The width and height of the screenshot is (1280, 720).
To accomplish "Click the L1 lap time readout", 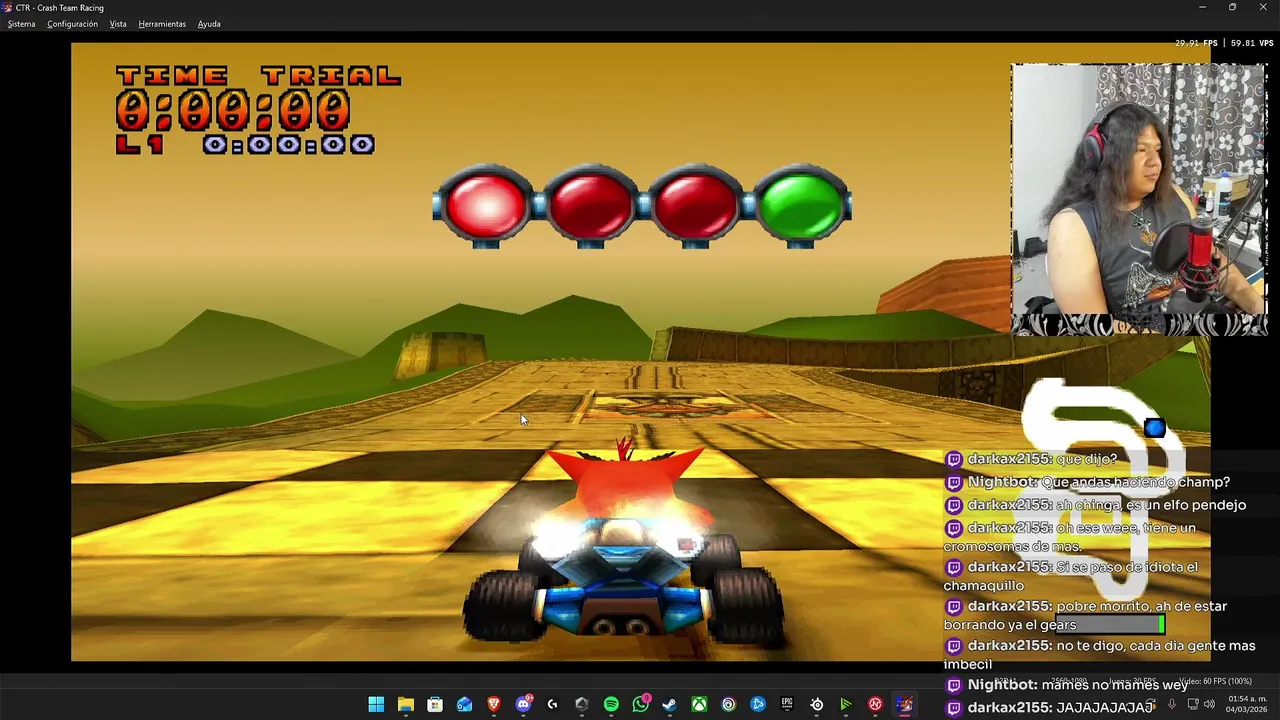I will [x=245, y=145].
